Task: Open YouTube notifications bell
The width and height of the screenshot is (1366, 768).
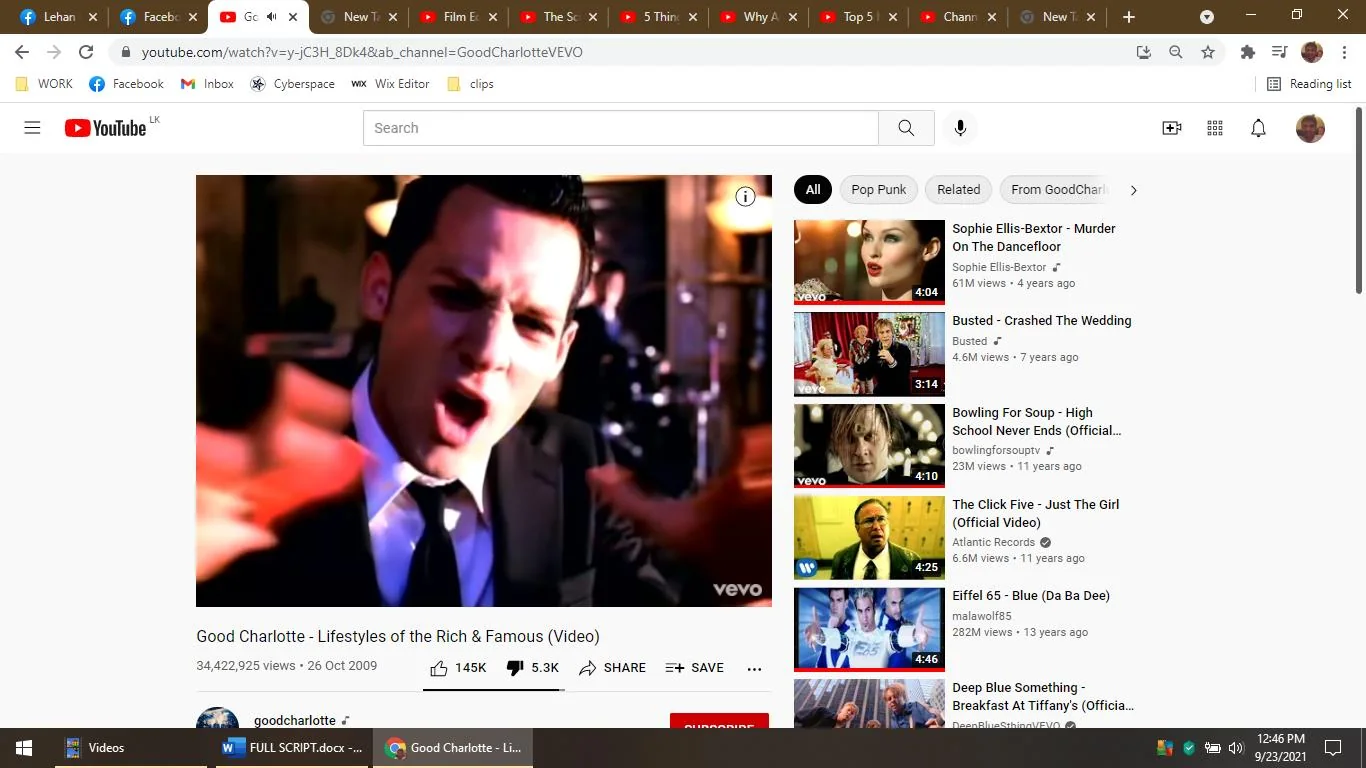Action: point(1258,128)
